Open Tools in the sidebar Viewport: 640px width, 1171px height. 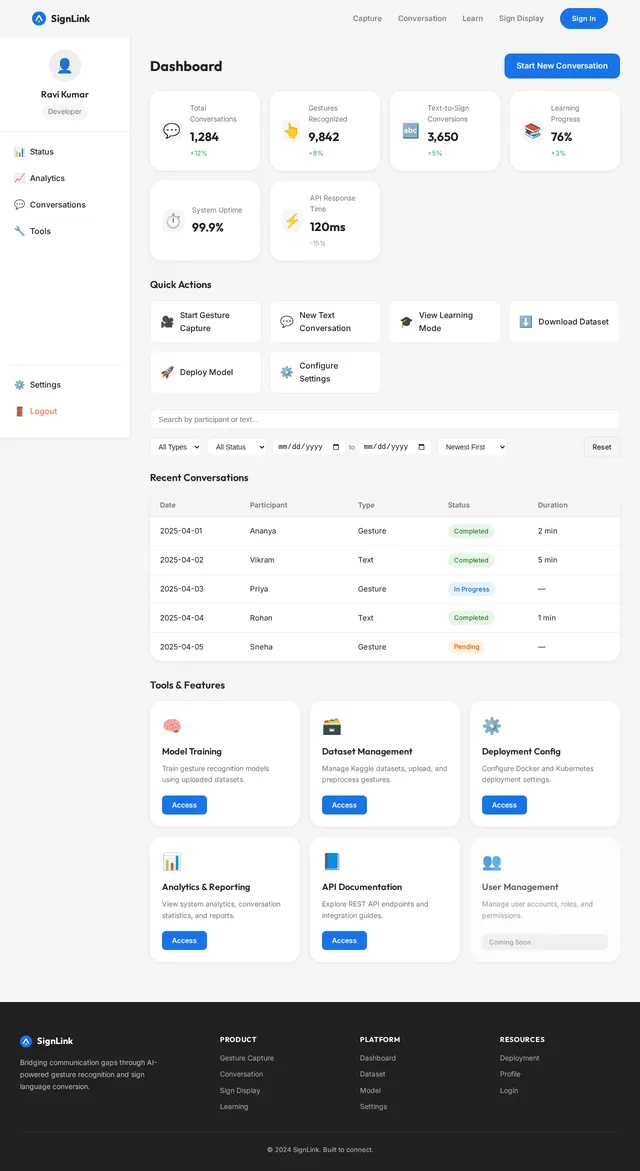pos(65,232)
